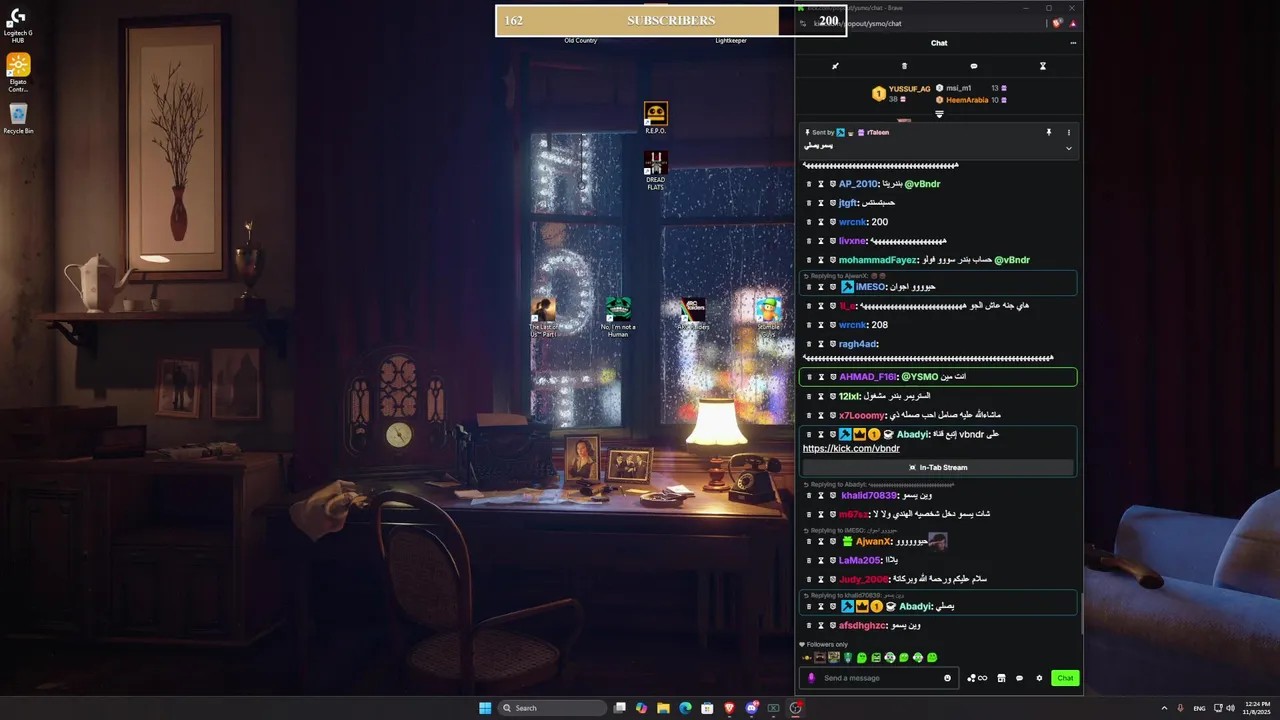Click the In-Tab Stream button

[x=938, y=467]
